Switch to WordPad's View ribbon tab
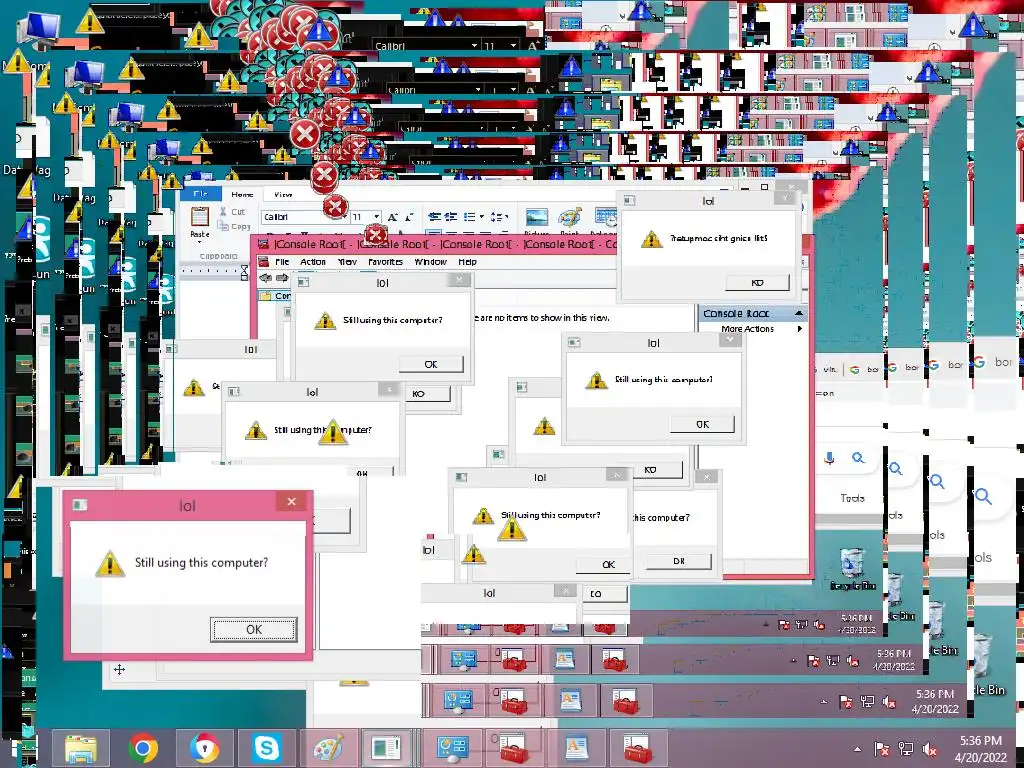 [283, 194]
